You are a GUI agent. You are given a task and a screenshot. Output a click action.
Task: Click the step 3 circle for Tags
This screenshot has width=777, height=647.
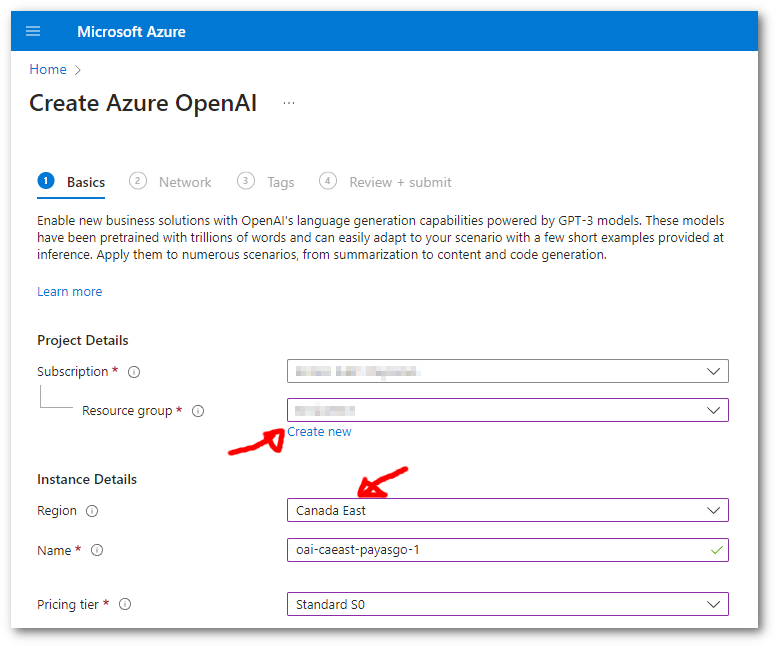click(x=245, y=181)
